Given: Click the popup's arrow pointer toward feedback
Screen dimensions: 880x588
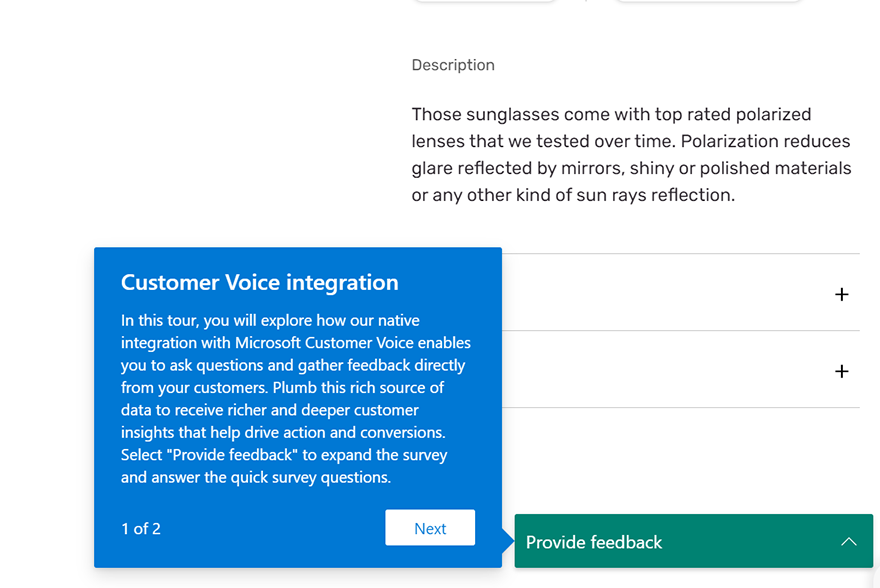Looking at the screenshot, I should 507,541.
